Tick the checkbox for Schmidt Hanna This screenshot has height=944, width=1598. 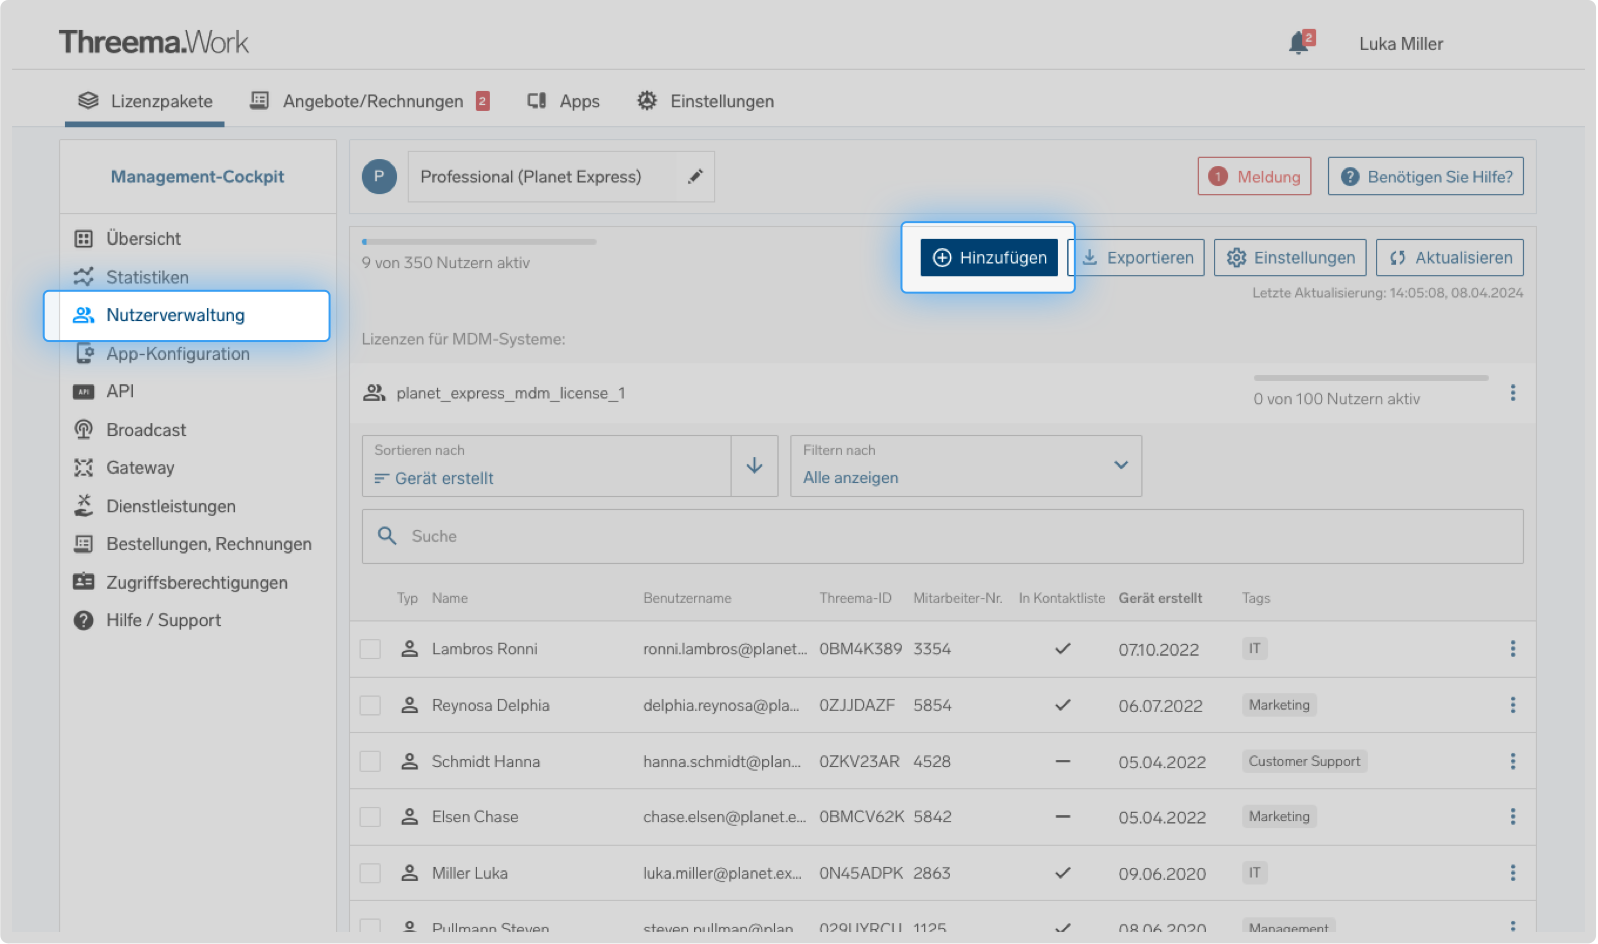coord(370,761)
